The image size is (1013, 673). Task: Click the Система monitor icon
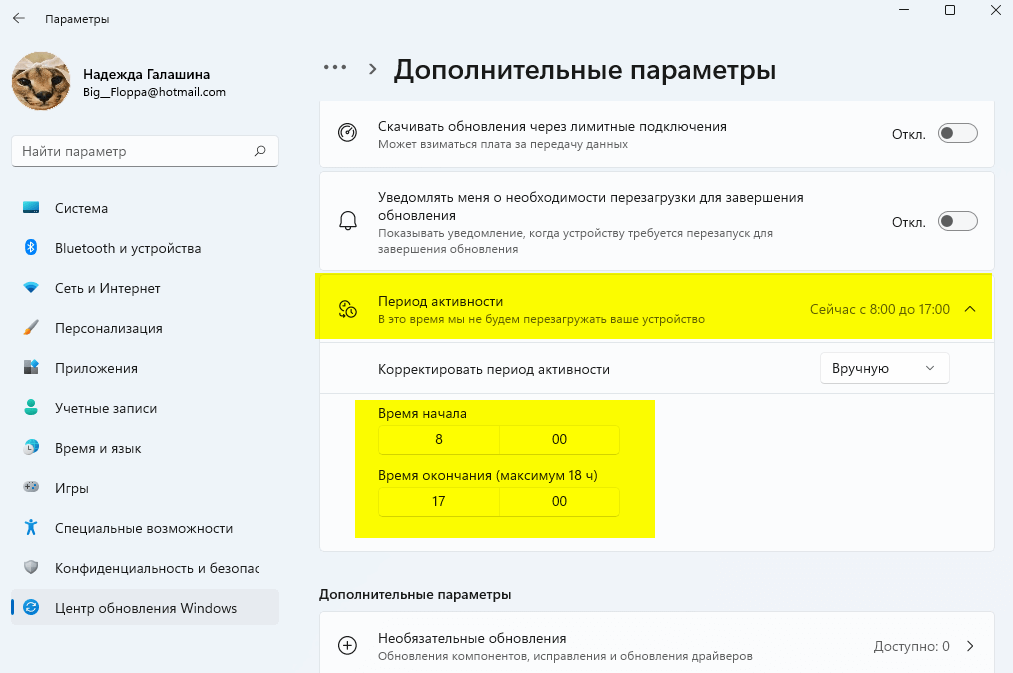point(31,208)
